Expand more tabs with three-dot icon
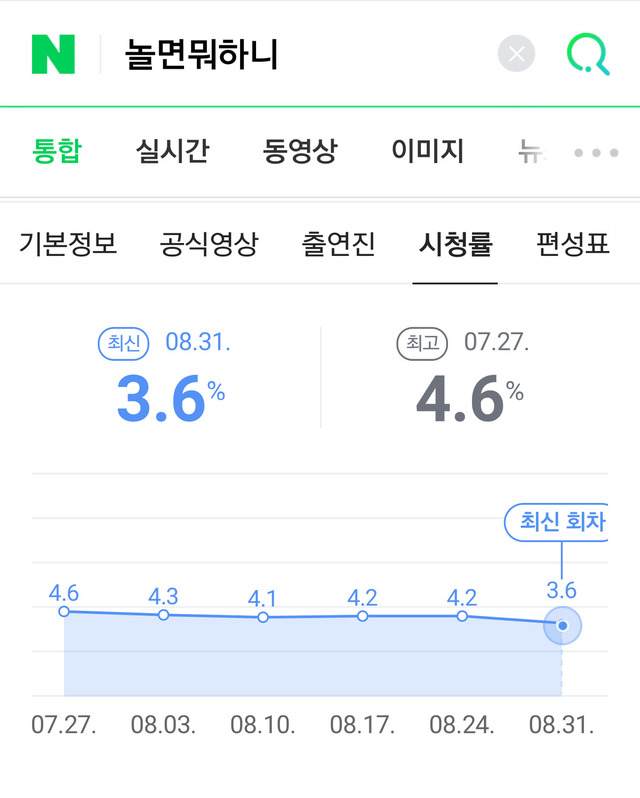 (x=597, y=153)
